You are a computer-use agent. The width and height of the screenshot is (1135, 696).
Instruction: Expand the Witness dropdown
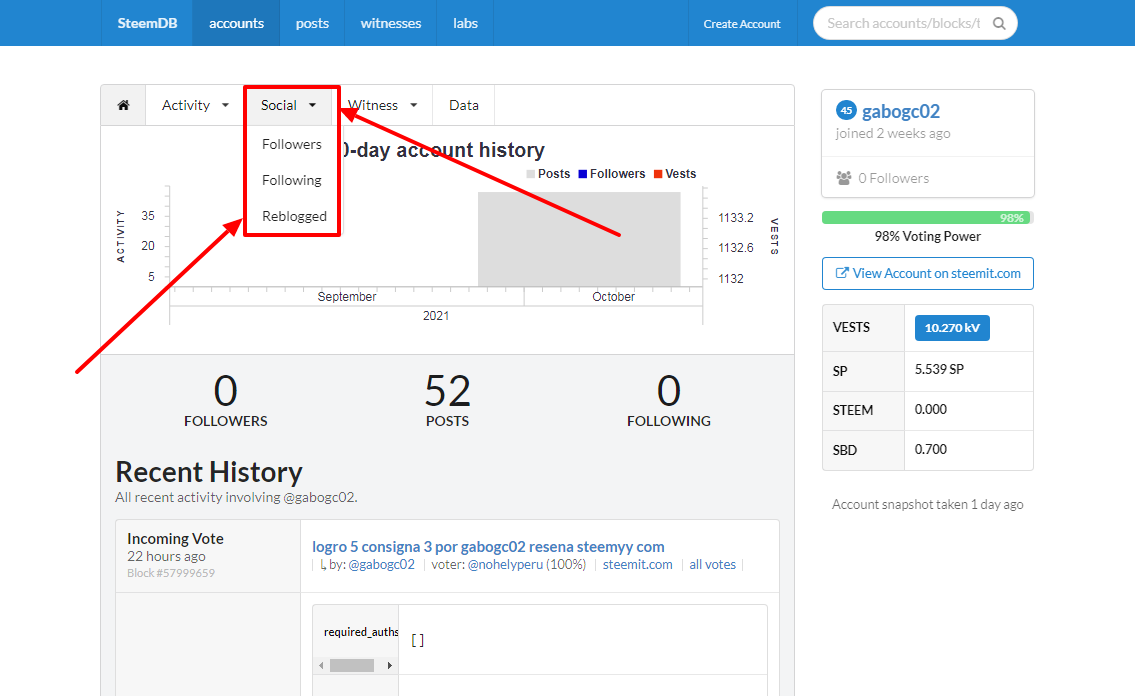pyautogui.click(x=382, y=106)
